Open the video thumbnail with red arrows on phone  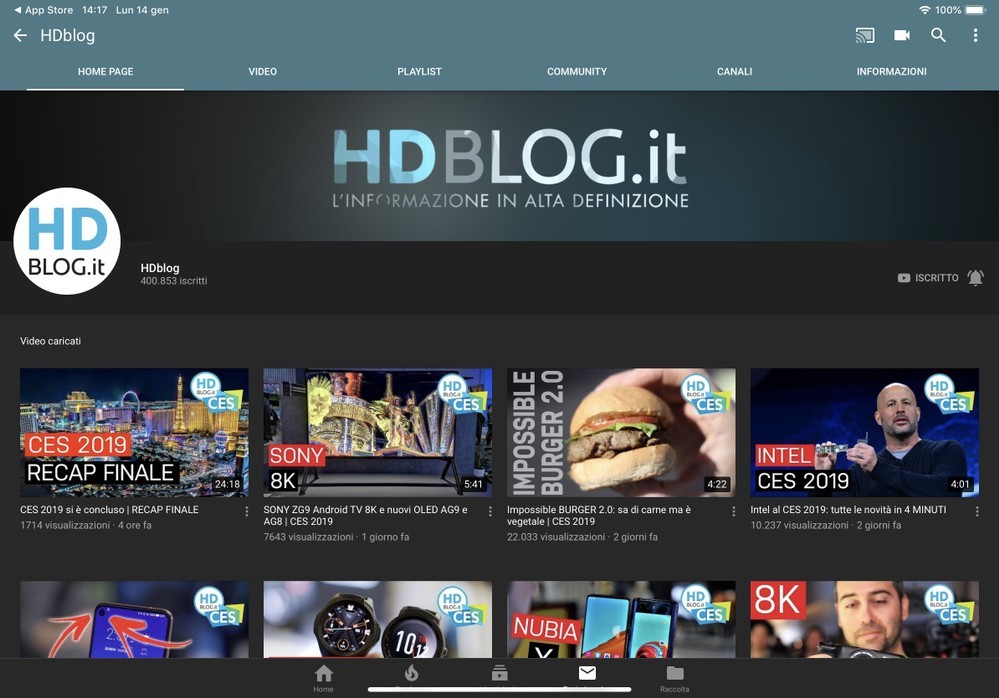[x=134, y=619]
